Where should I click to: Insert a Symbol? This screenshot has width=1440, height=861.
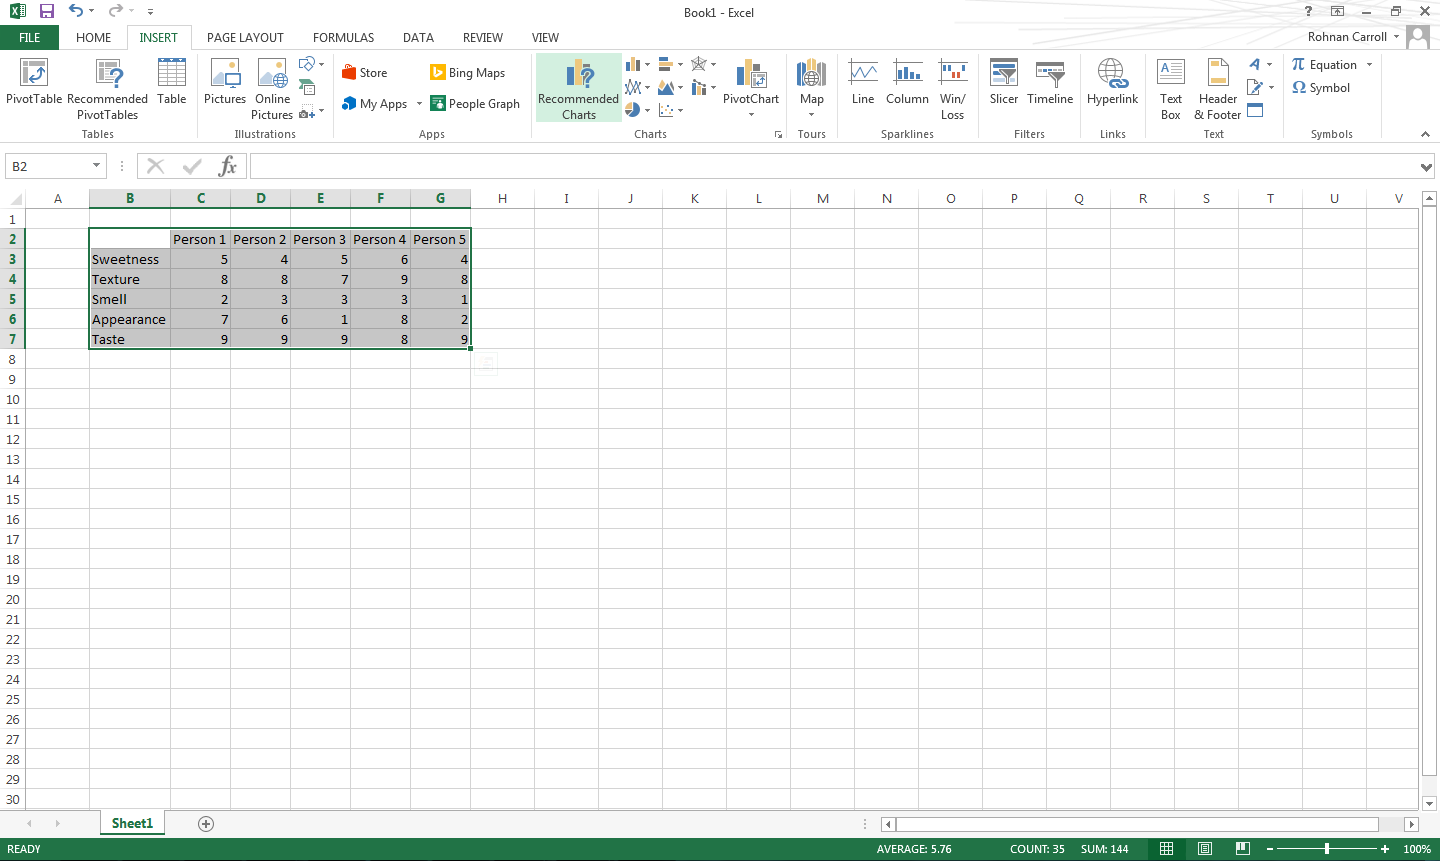pos(1321,88)
